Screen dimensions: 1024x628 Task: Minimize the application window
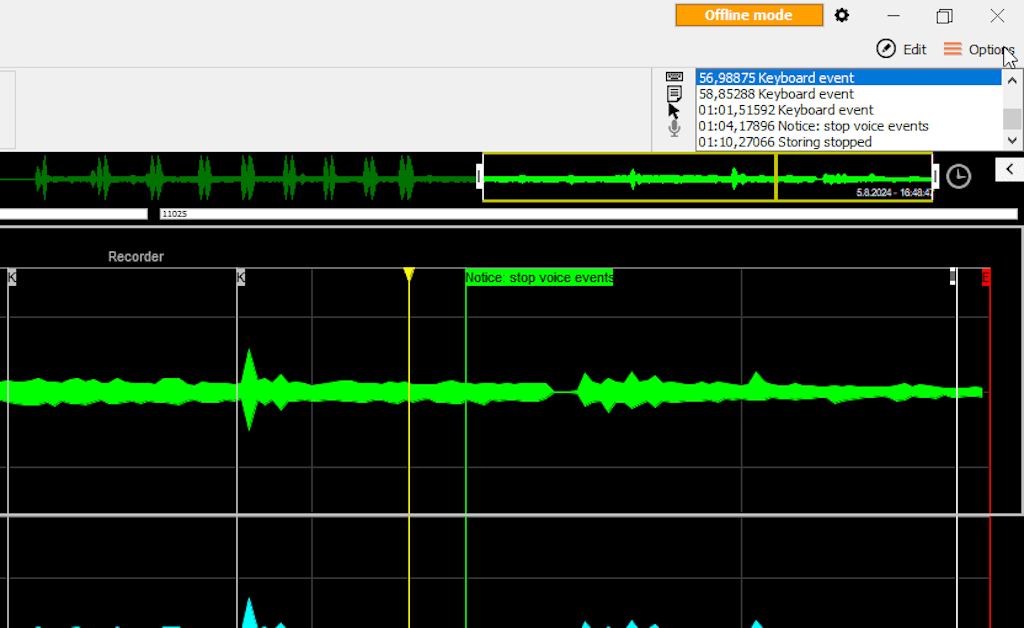(x=893, y=16)
